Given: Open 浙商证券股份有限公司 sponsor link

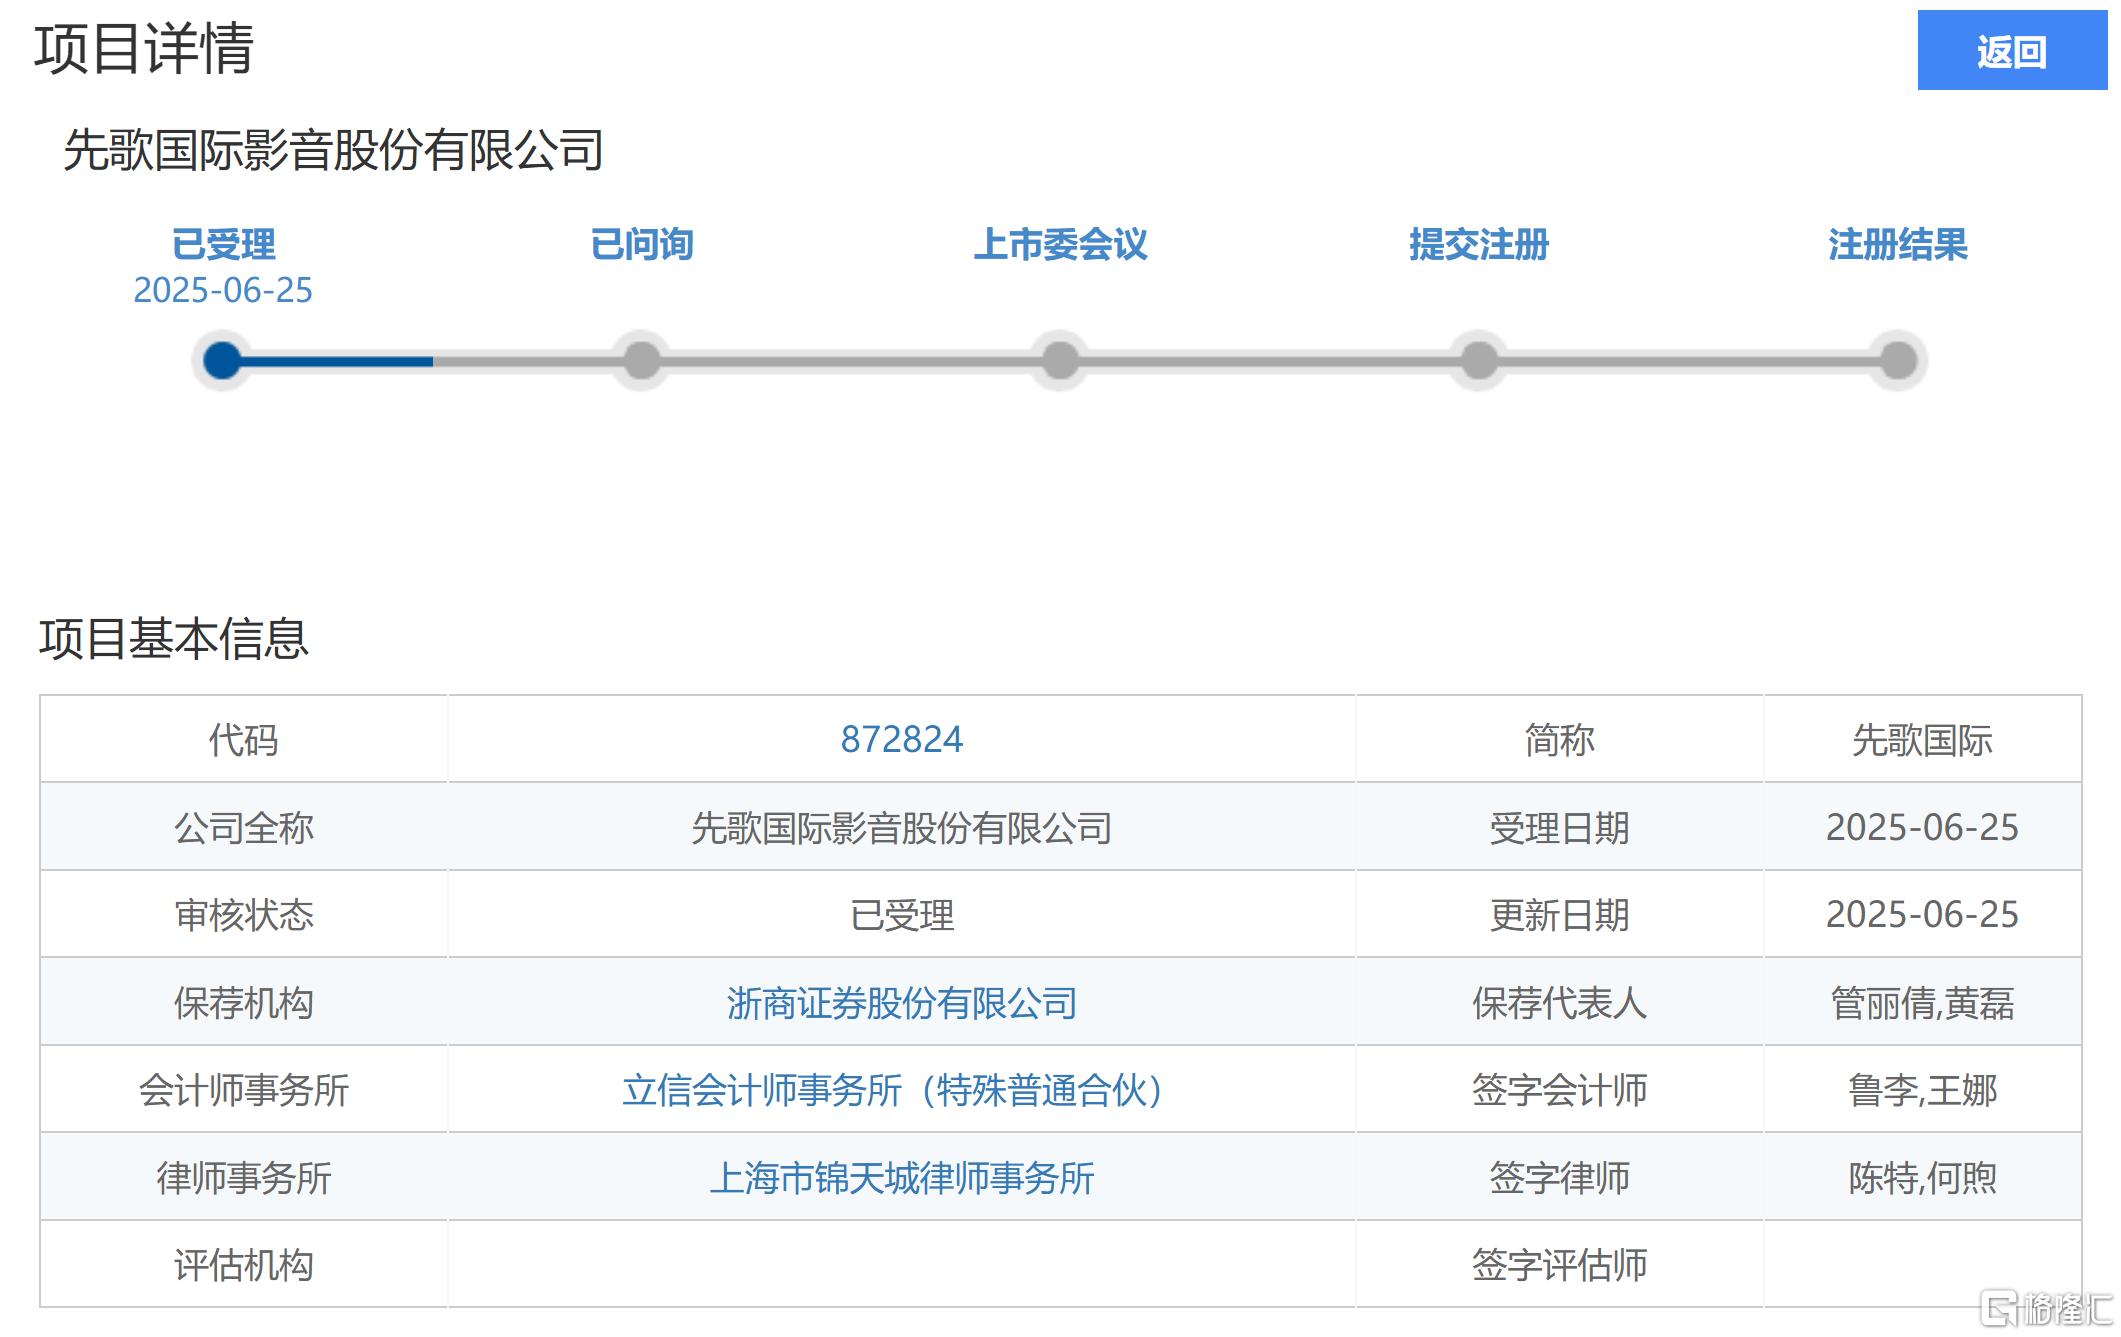Looking at the screenshot, I should point(901,1003).
